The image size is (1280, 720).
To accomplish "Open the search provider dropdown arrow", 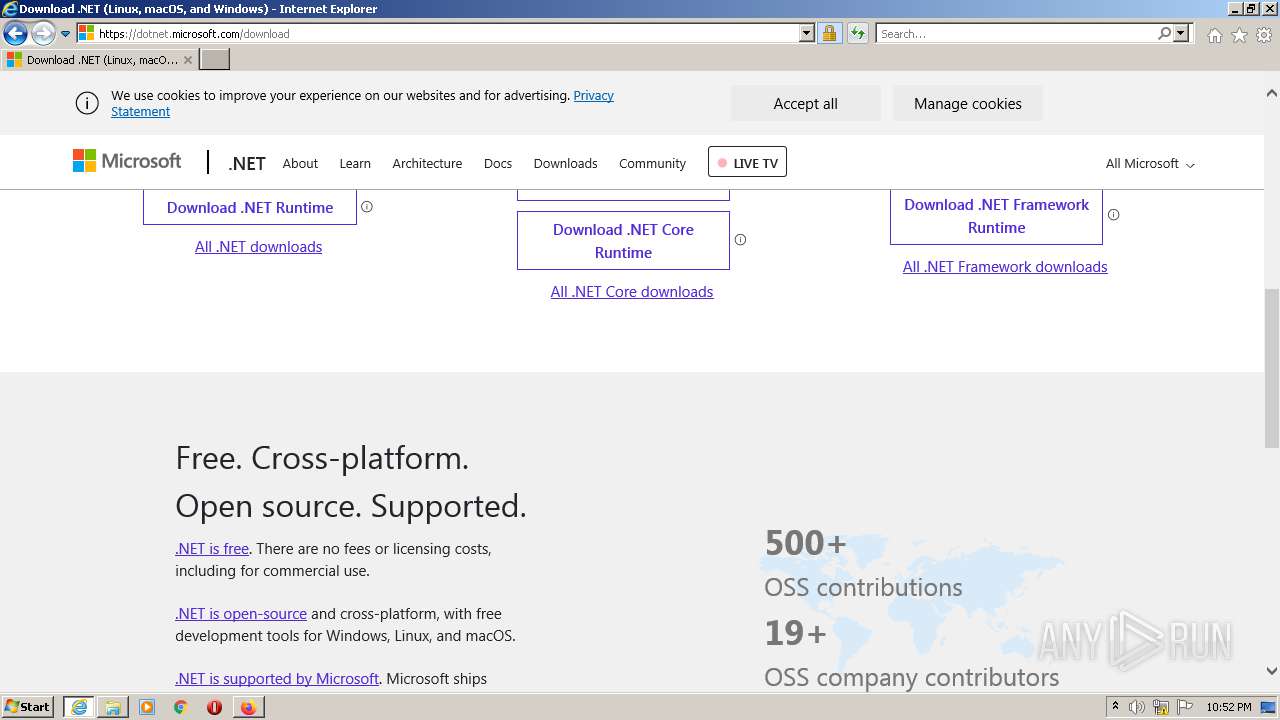I will tap(1181, 33).
